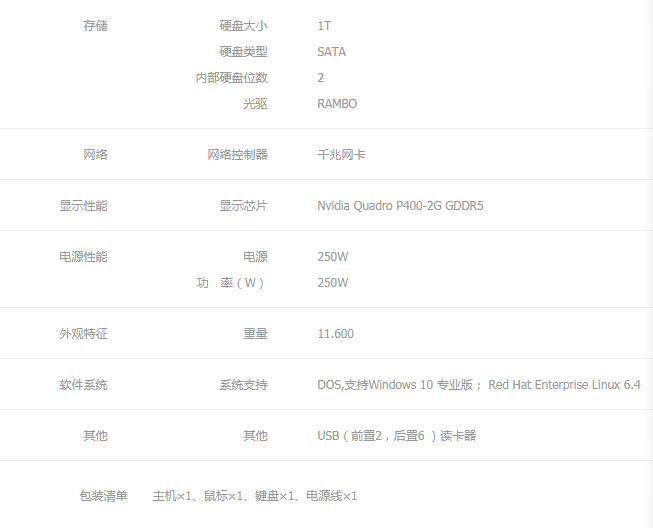Select the SATA hard disk type value

pos(331,52)
